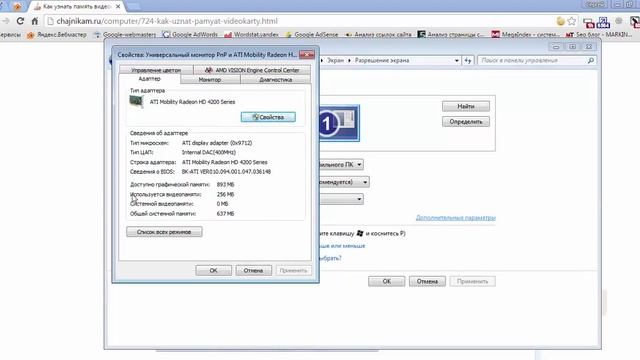Select the Адаптер tab

(149, 79)
